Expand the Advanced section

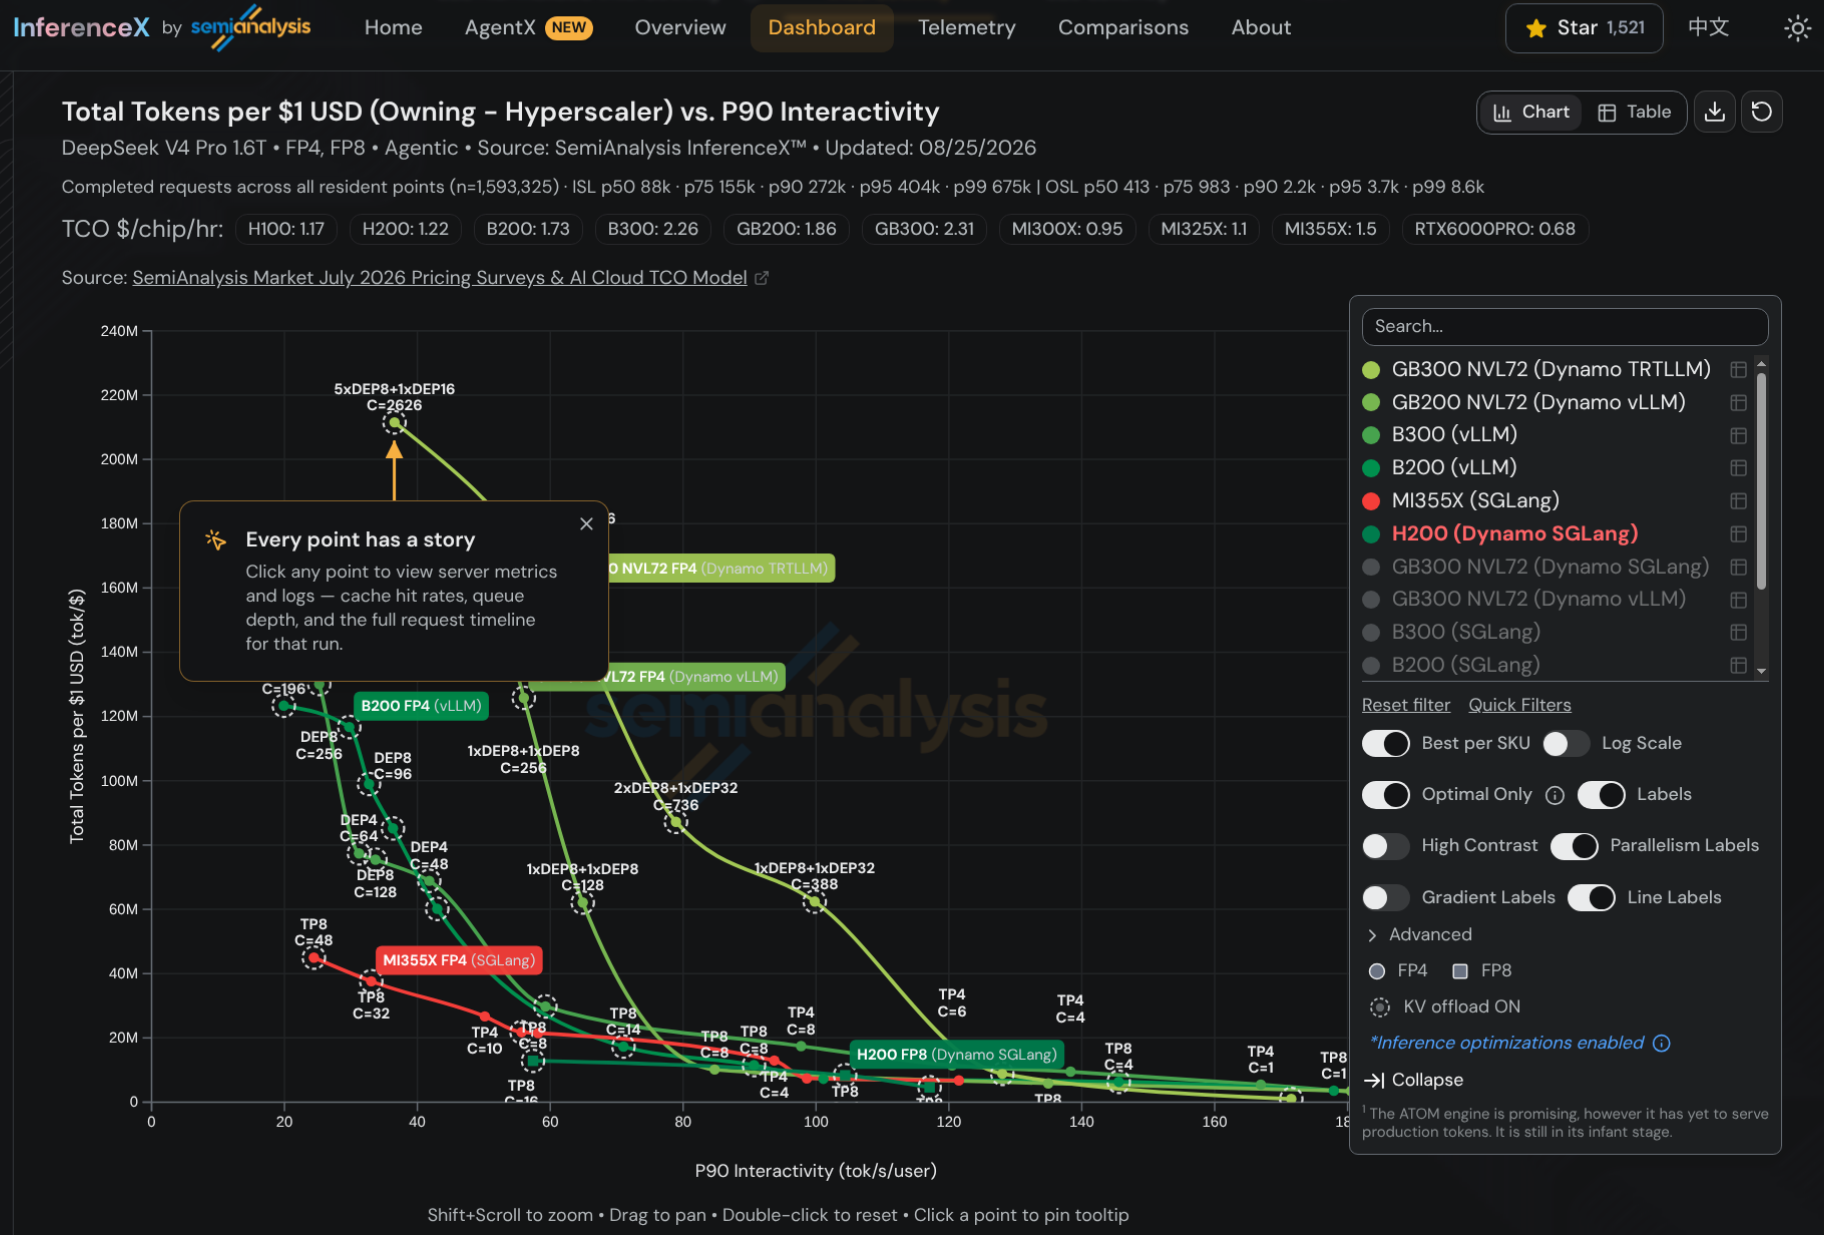point(1420,935)
